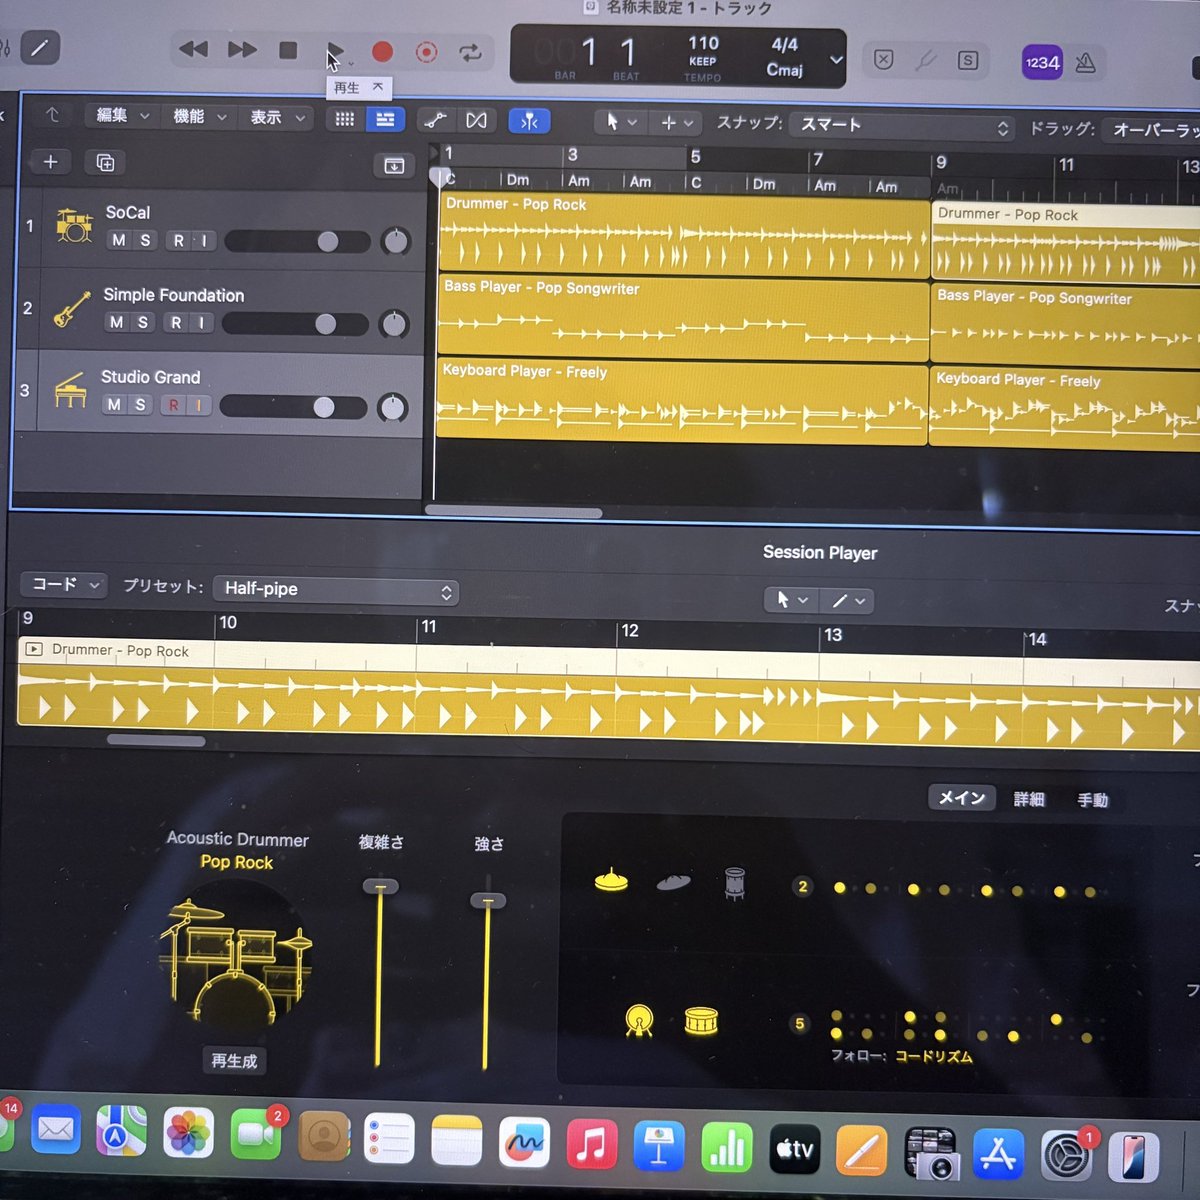This screenshot has width=1200, height=1200.
Task: Select the toms icon
Action: tap(735, 883)
